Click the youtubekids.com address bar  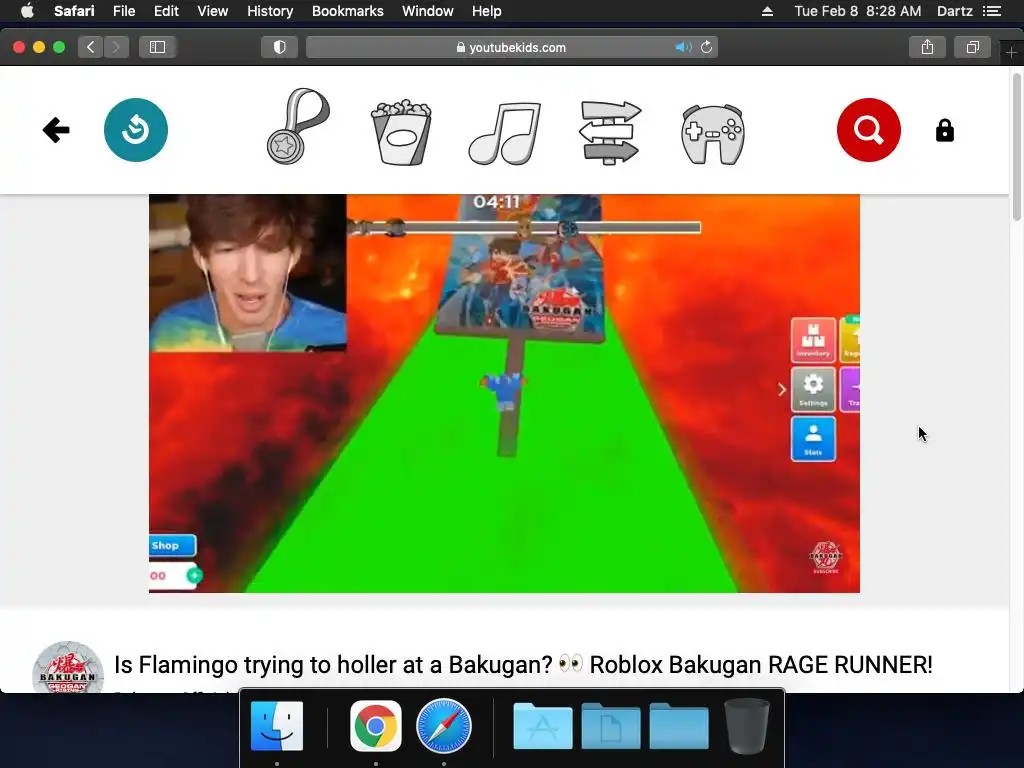[x=512, y=47]
